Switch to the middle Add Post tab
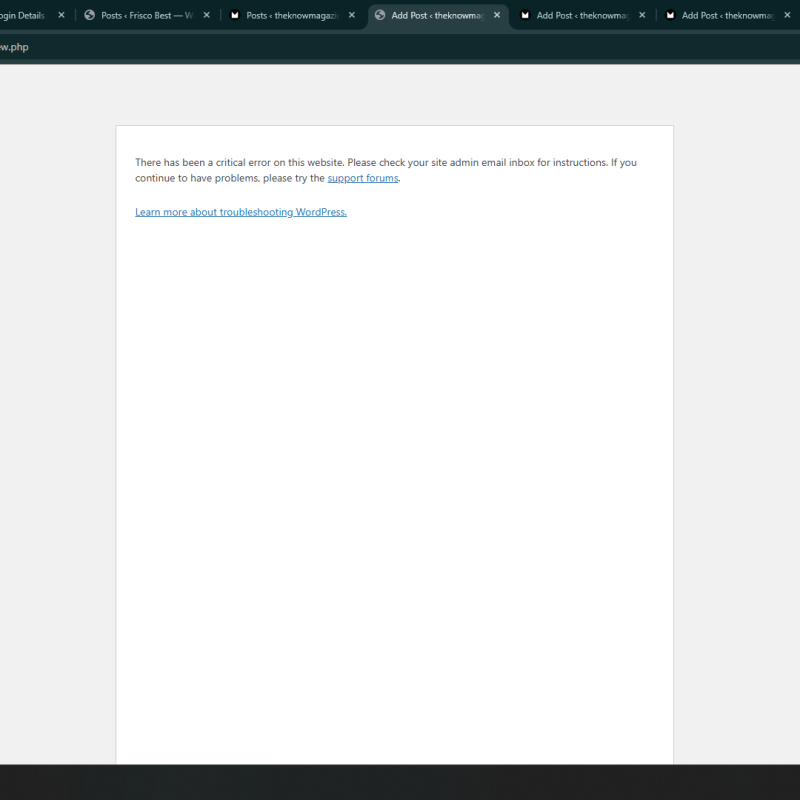800x800 pixels. point(582,16)
